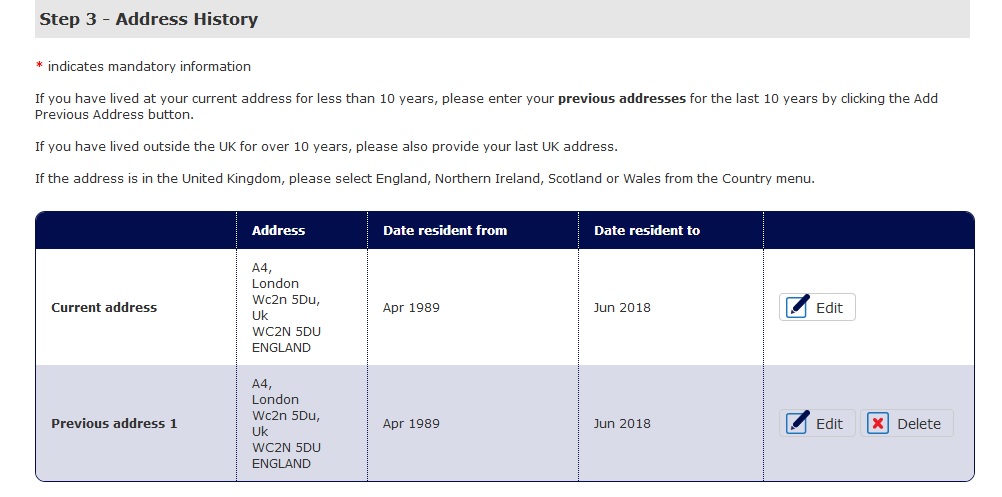Click the address text in Current address row

[286, 307]
